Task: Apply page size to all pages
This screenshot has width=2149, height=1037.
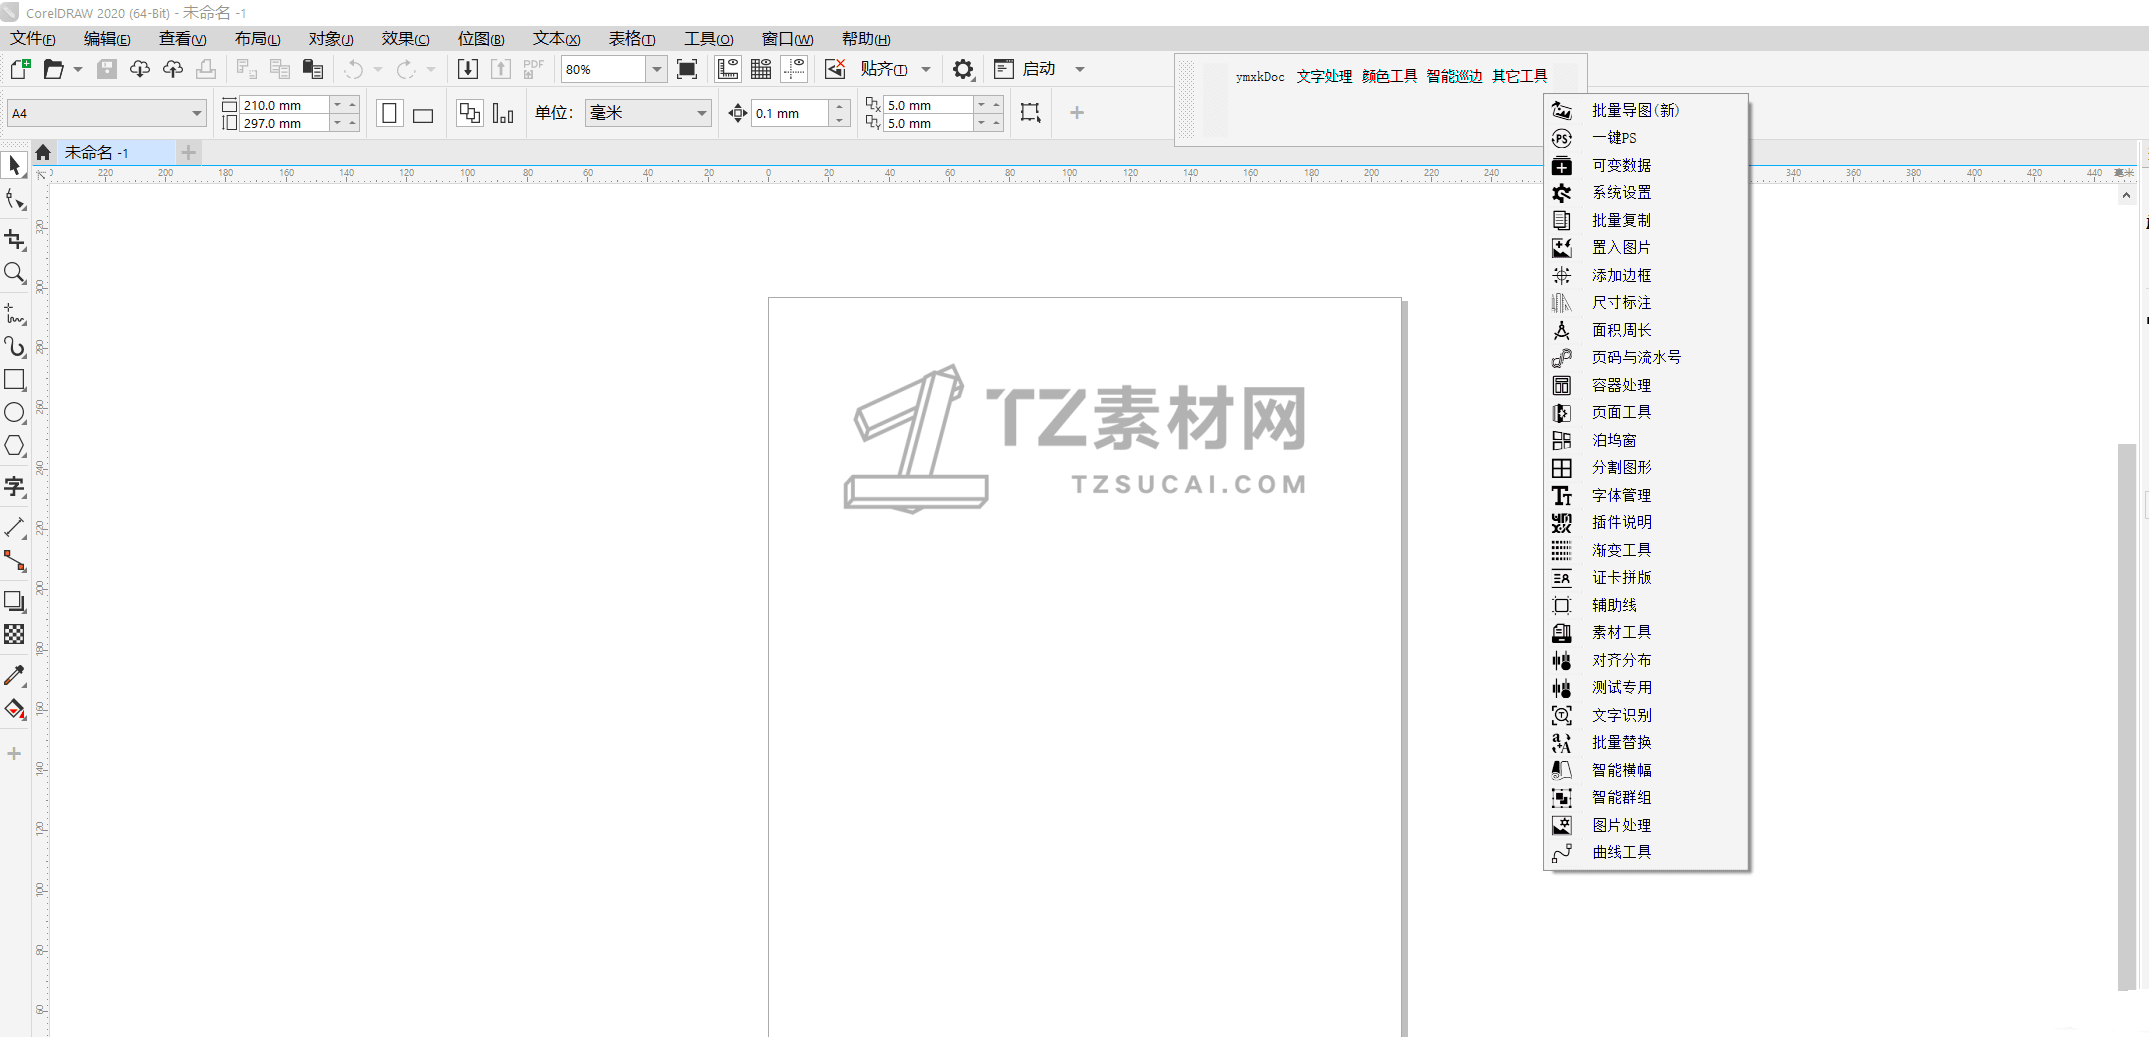Action: pyautogui.click(x=469, y=113)
